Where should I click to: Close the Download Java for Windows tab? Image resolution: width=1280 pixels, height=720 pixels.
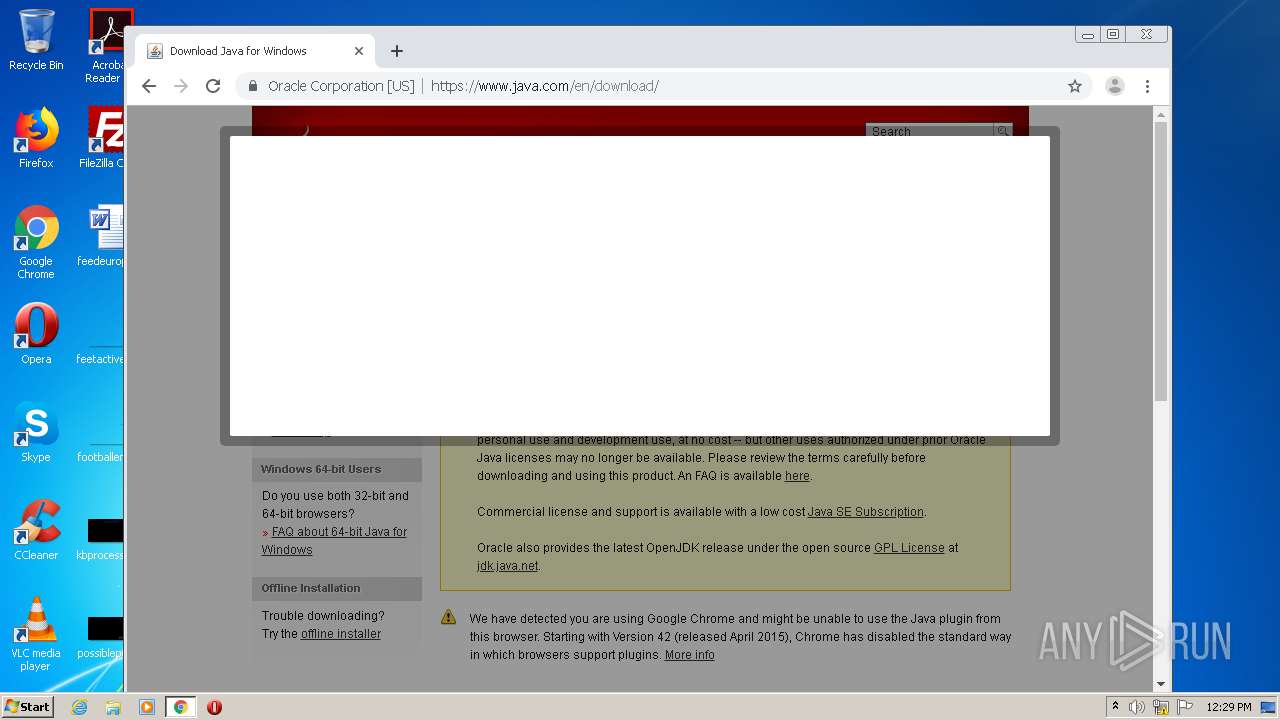(x=359, y=51)
